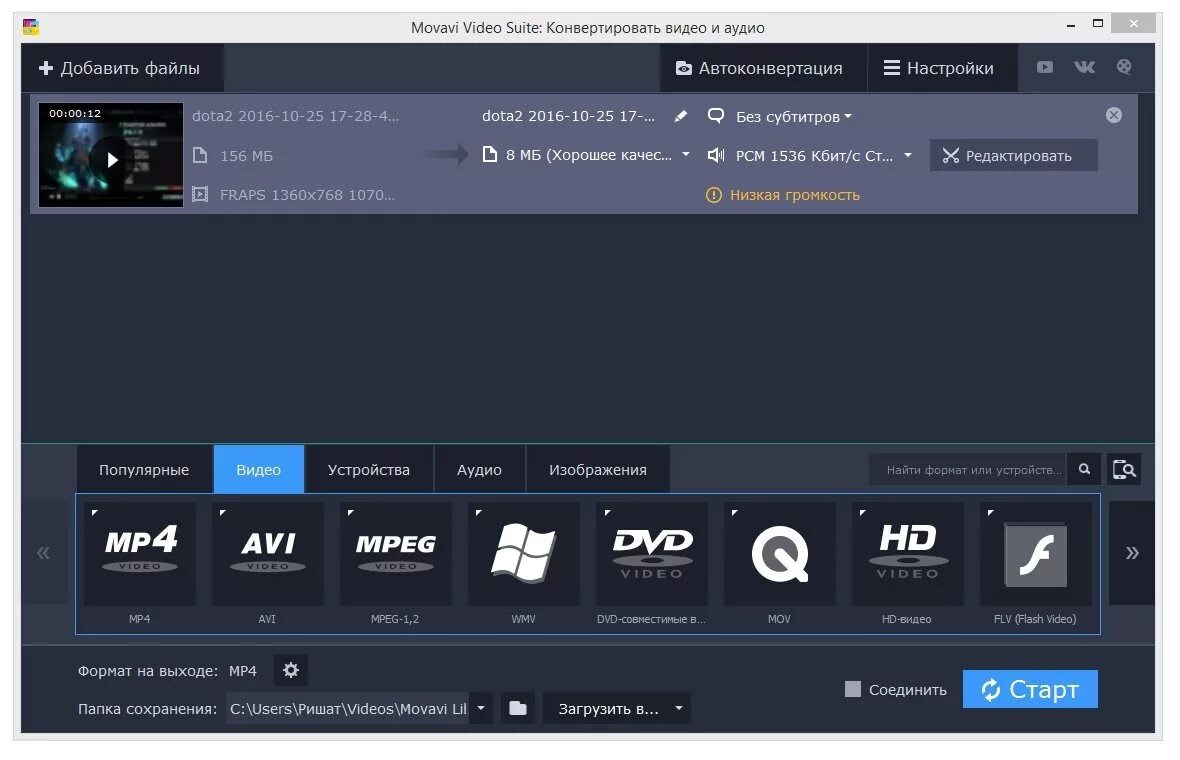Click the FRAPS 1360x768 codec info text
Viewport: 1180px width, 760px height.
pyautogui.click(x=307, y=195)
